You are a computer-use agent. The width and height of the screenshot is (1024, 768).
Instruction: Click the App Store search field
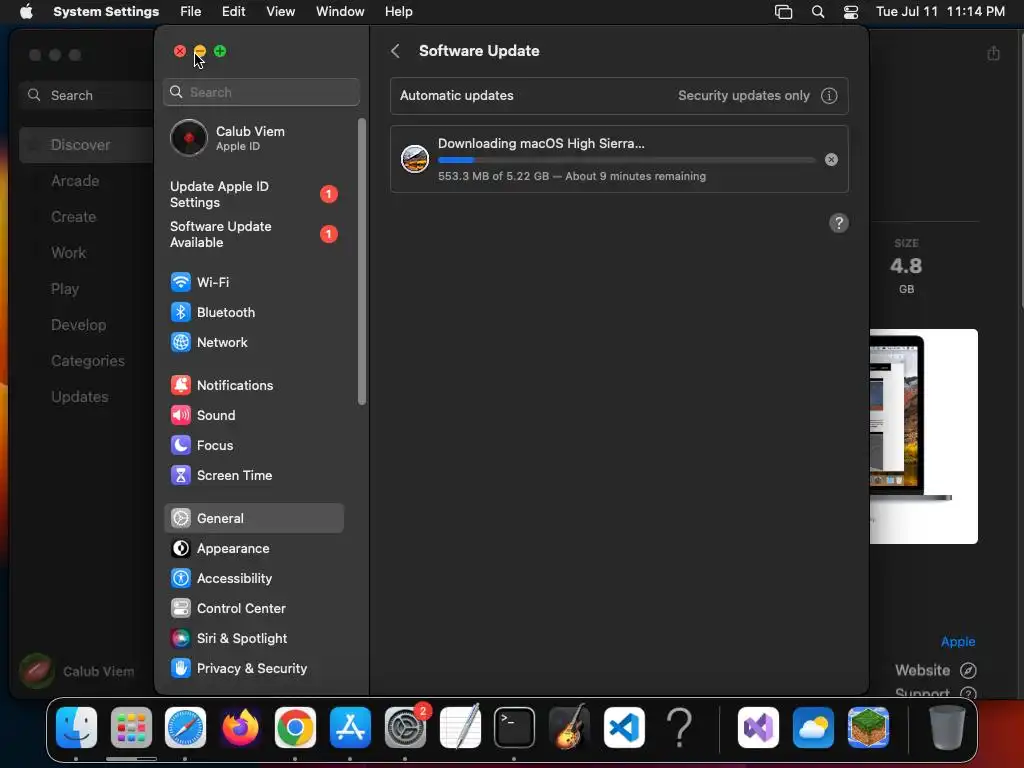click(x=87, y=95)
